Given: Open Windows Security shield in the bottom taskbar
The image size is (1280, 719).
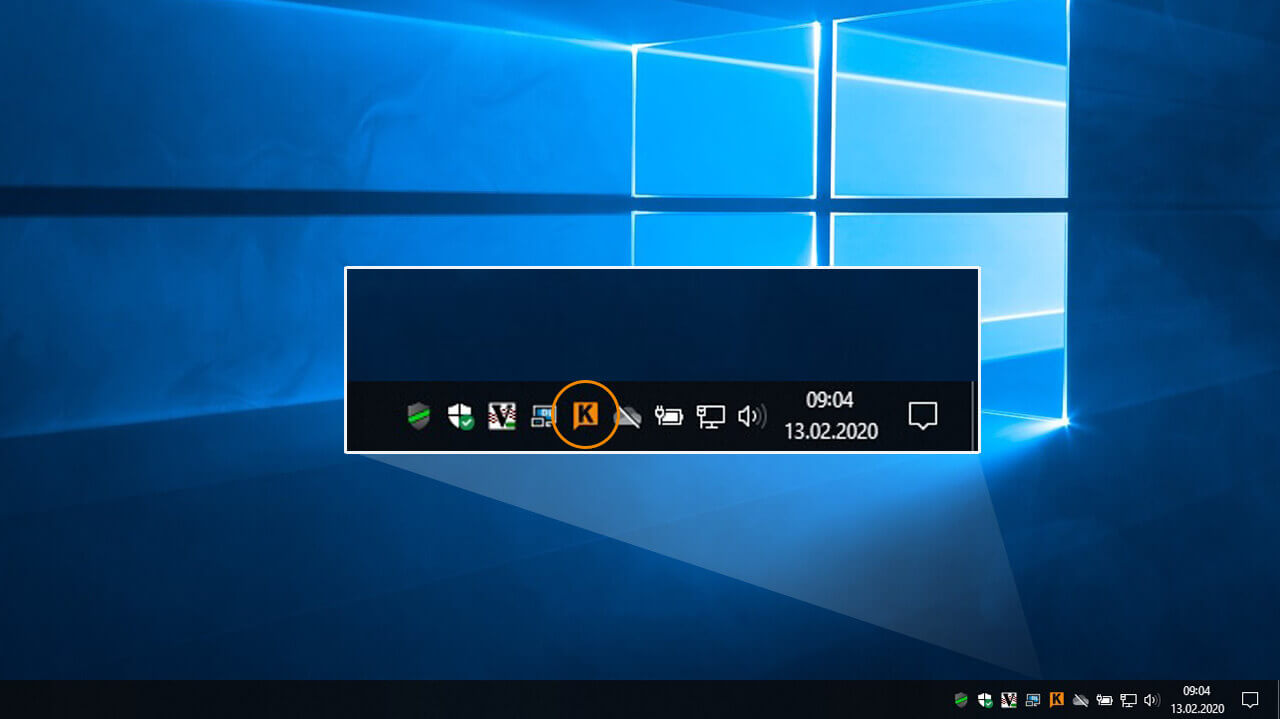Looking at the screenshot, I should click(985, 700).
